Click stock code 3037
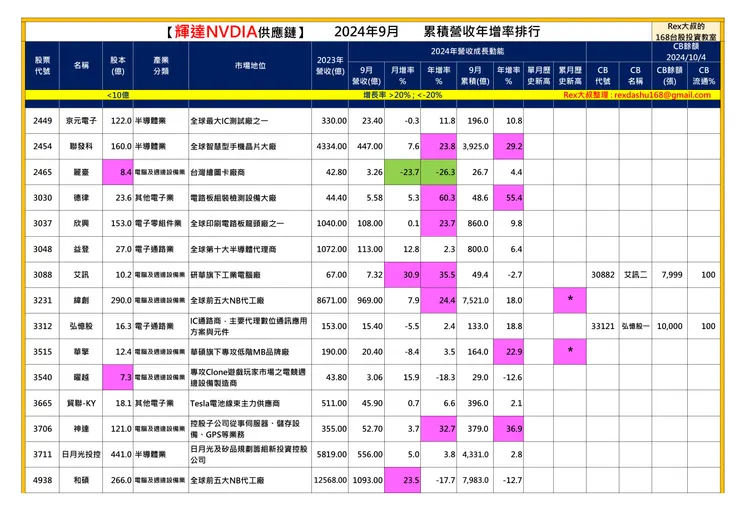The height and width of the screenshot is (523, 740). coord(42,223)
